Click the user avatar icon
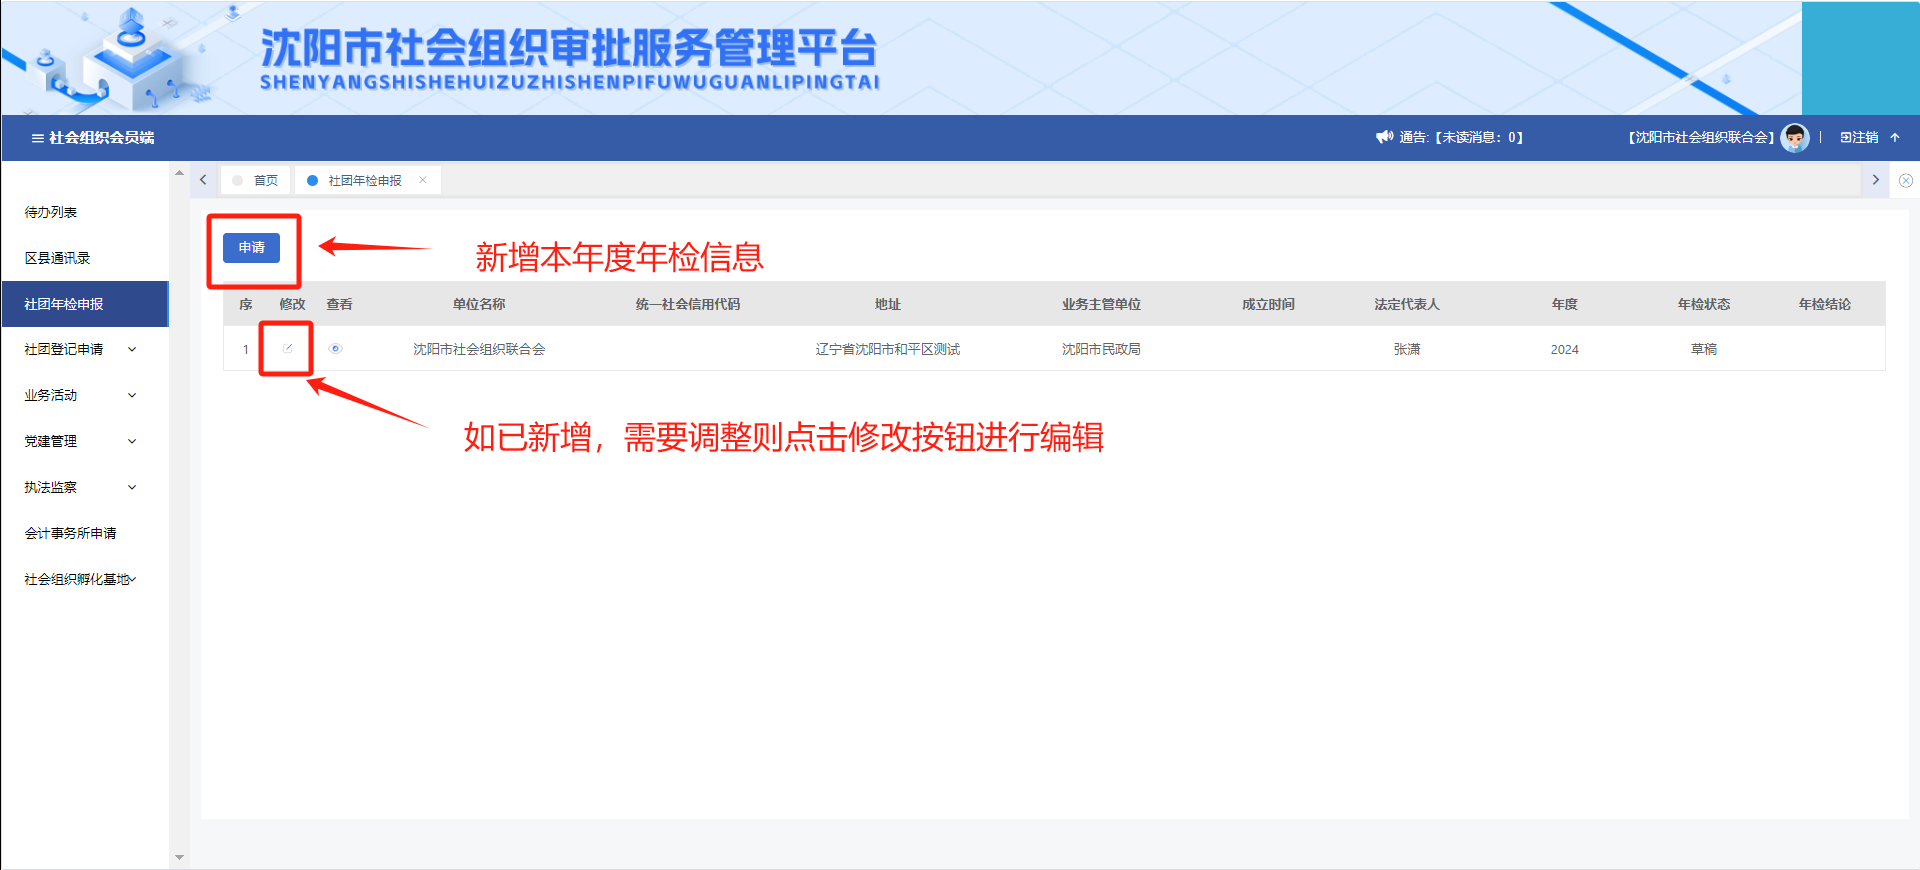Image resolution: width=1920 pixels, height=870 pixels. click(1795, 137)
